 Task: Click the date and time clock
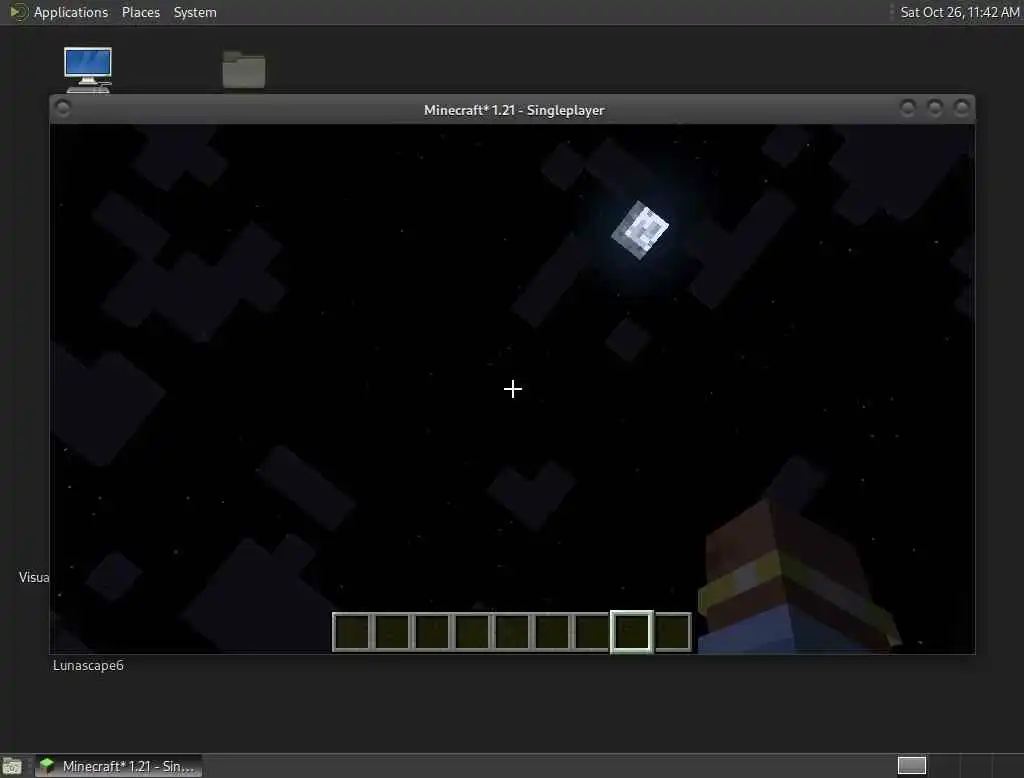pos(959,12)
